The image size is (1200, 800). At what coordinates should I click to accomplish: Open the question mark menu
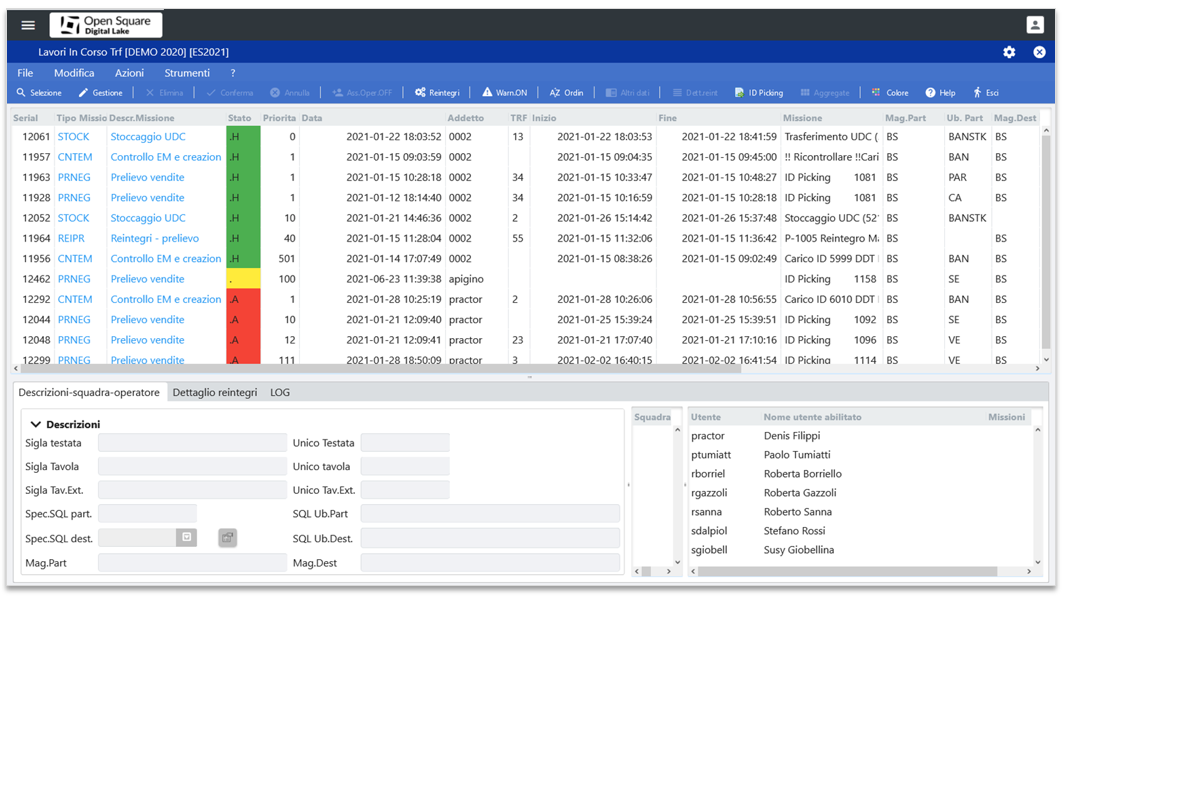tap(233, 73)
